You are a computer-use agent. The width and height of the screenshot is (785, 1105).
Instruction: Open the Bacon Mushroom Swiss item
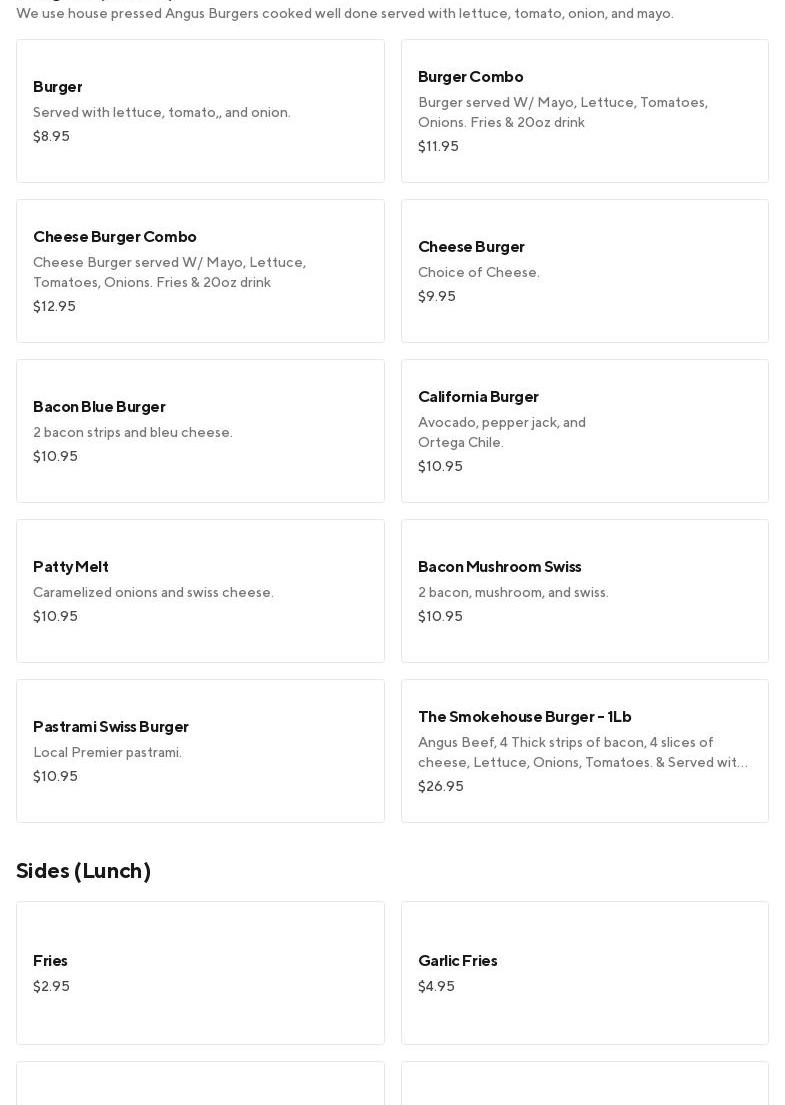click(x=584, y=591)
